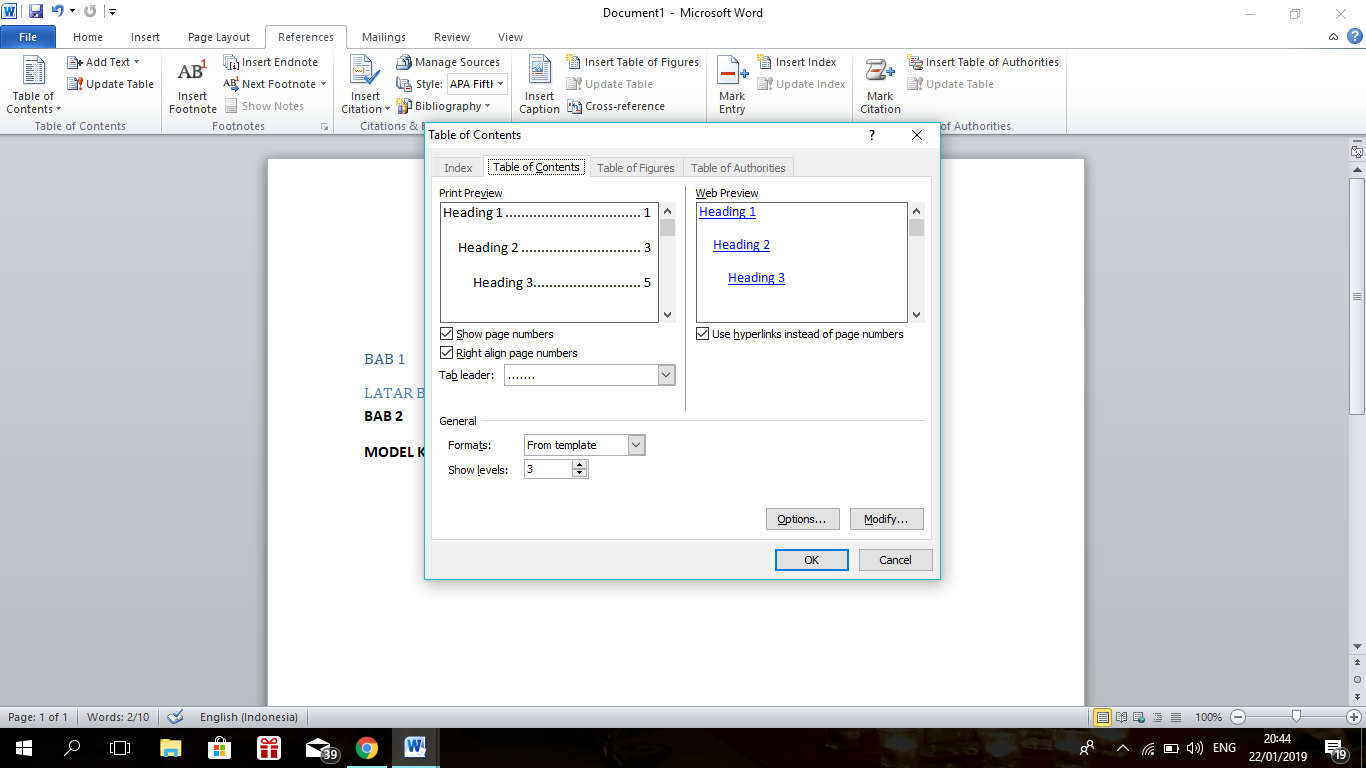Screen dimensions: 1366x768
Task: Click the Cancel button
Action: click(x=896, y=560)
